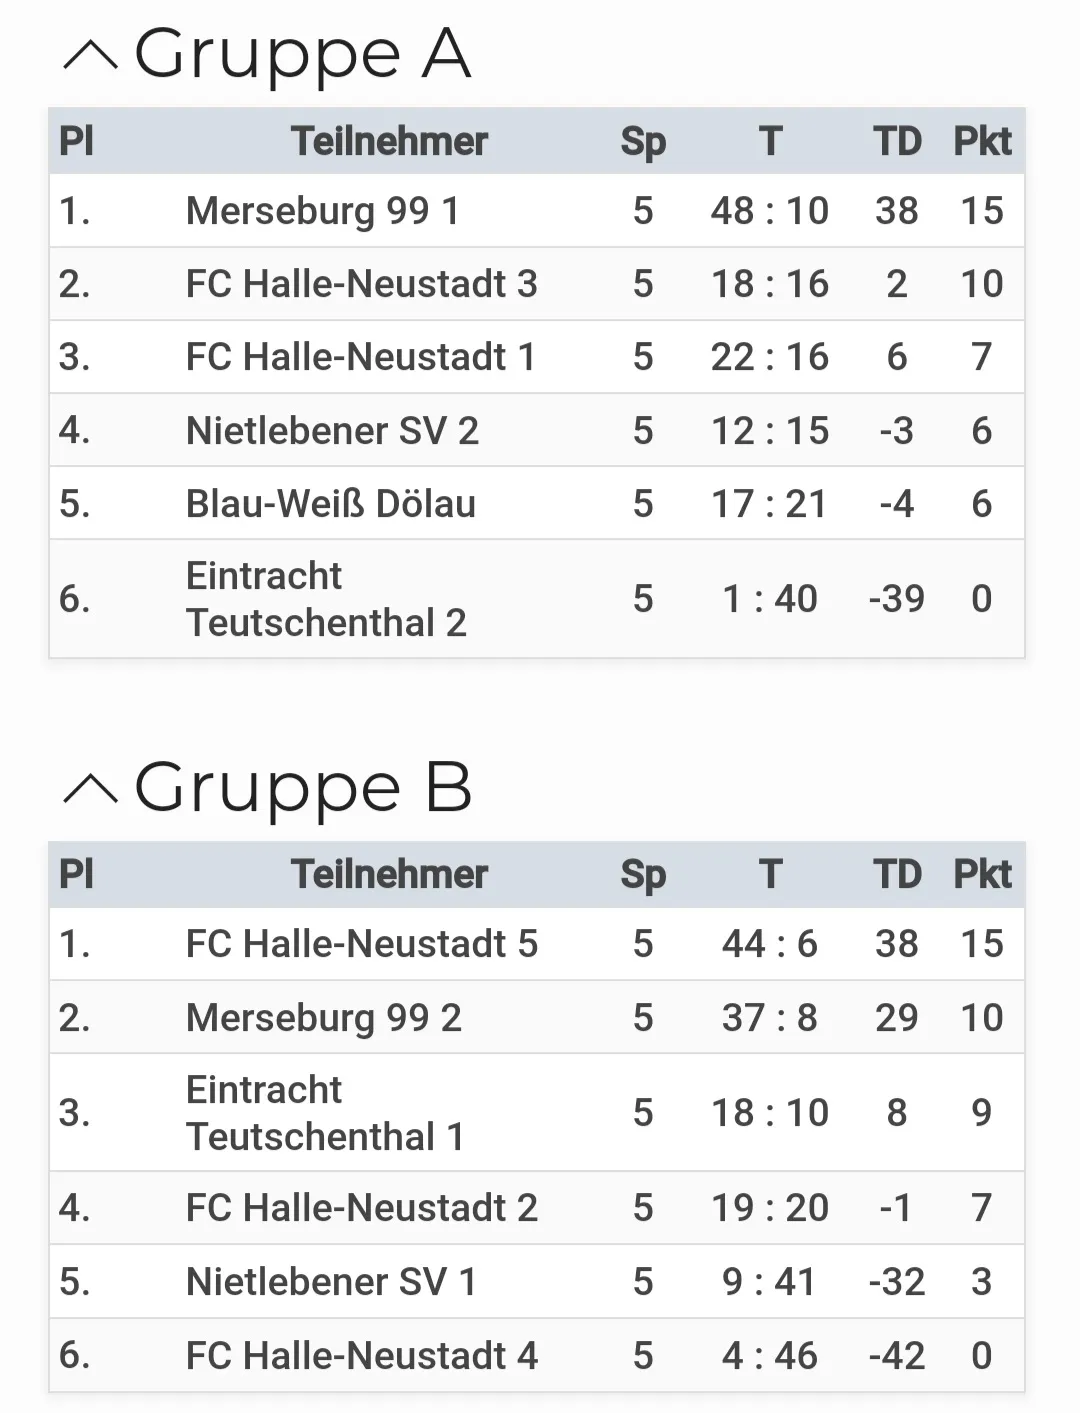Open Nietlebener SV 2 team
Screen dimensions: 1080x1413
coord(537,430)
